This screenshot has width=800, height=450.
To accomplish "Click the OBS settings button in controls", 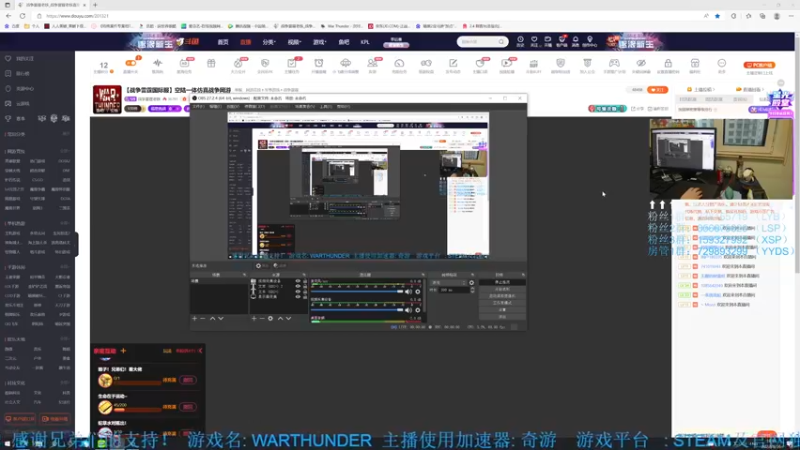I will click(502, 310).
